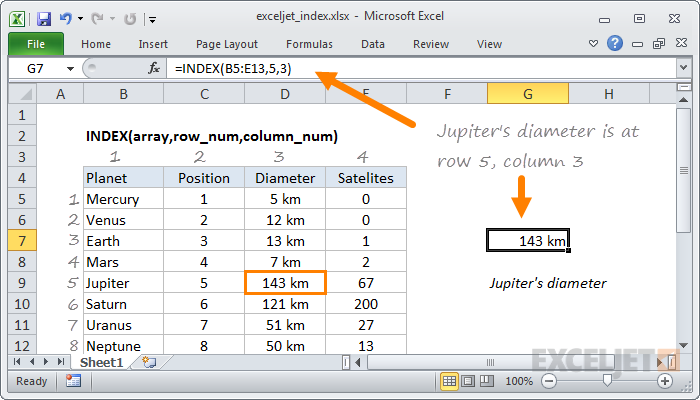This screenshot has width=700, height=400.
Task: Select cell D9 containing 143 km
Action: [285, 283]
